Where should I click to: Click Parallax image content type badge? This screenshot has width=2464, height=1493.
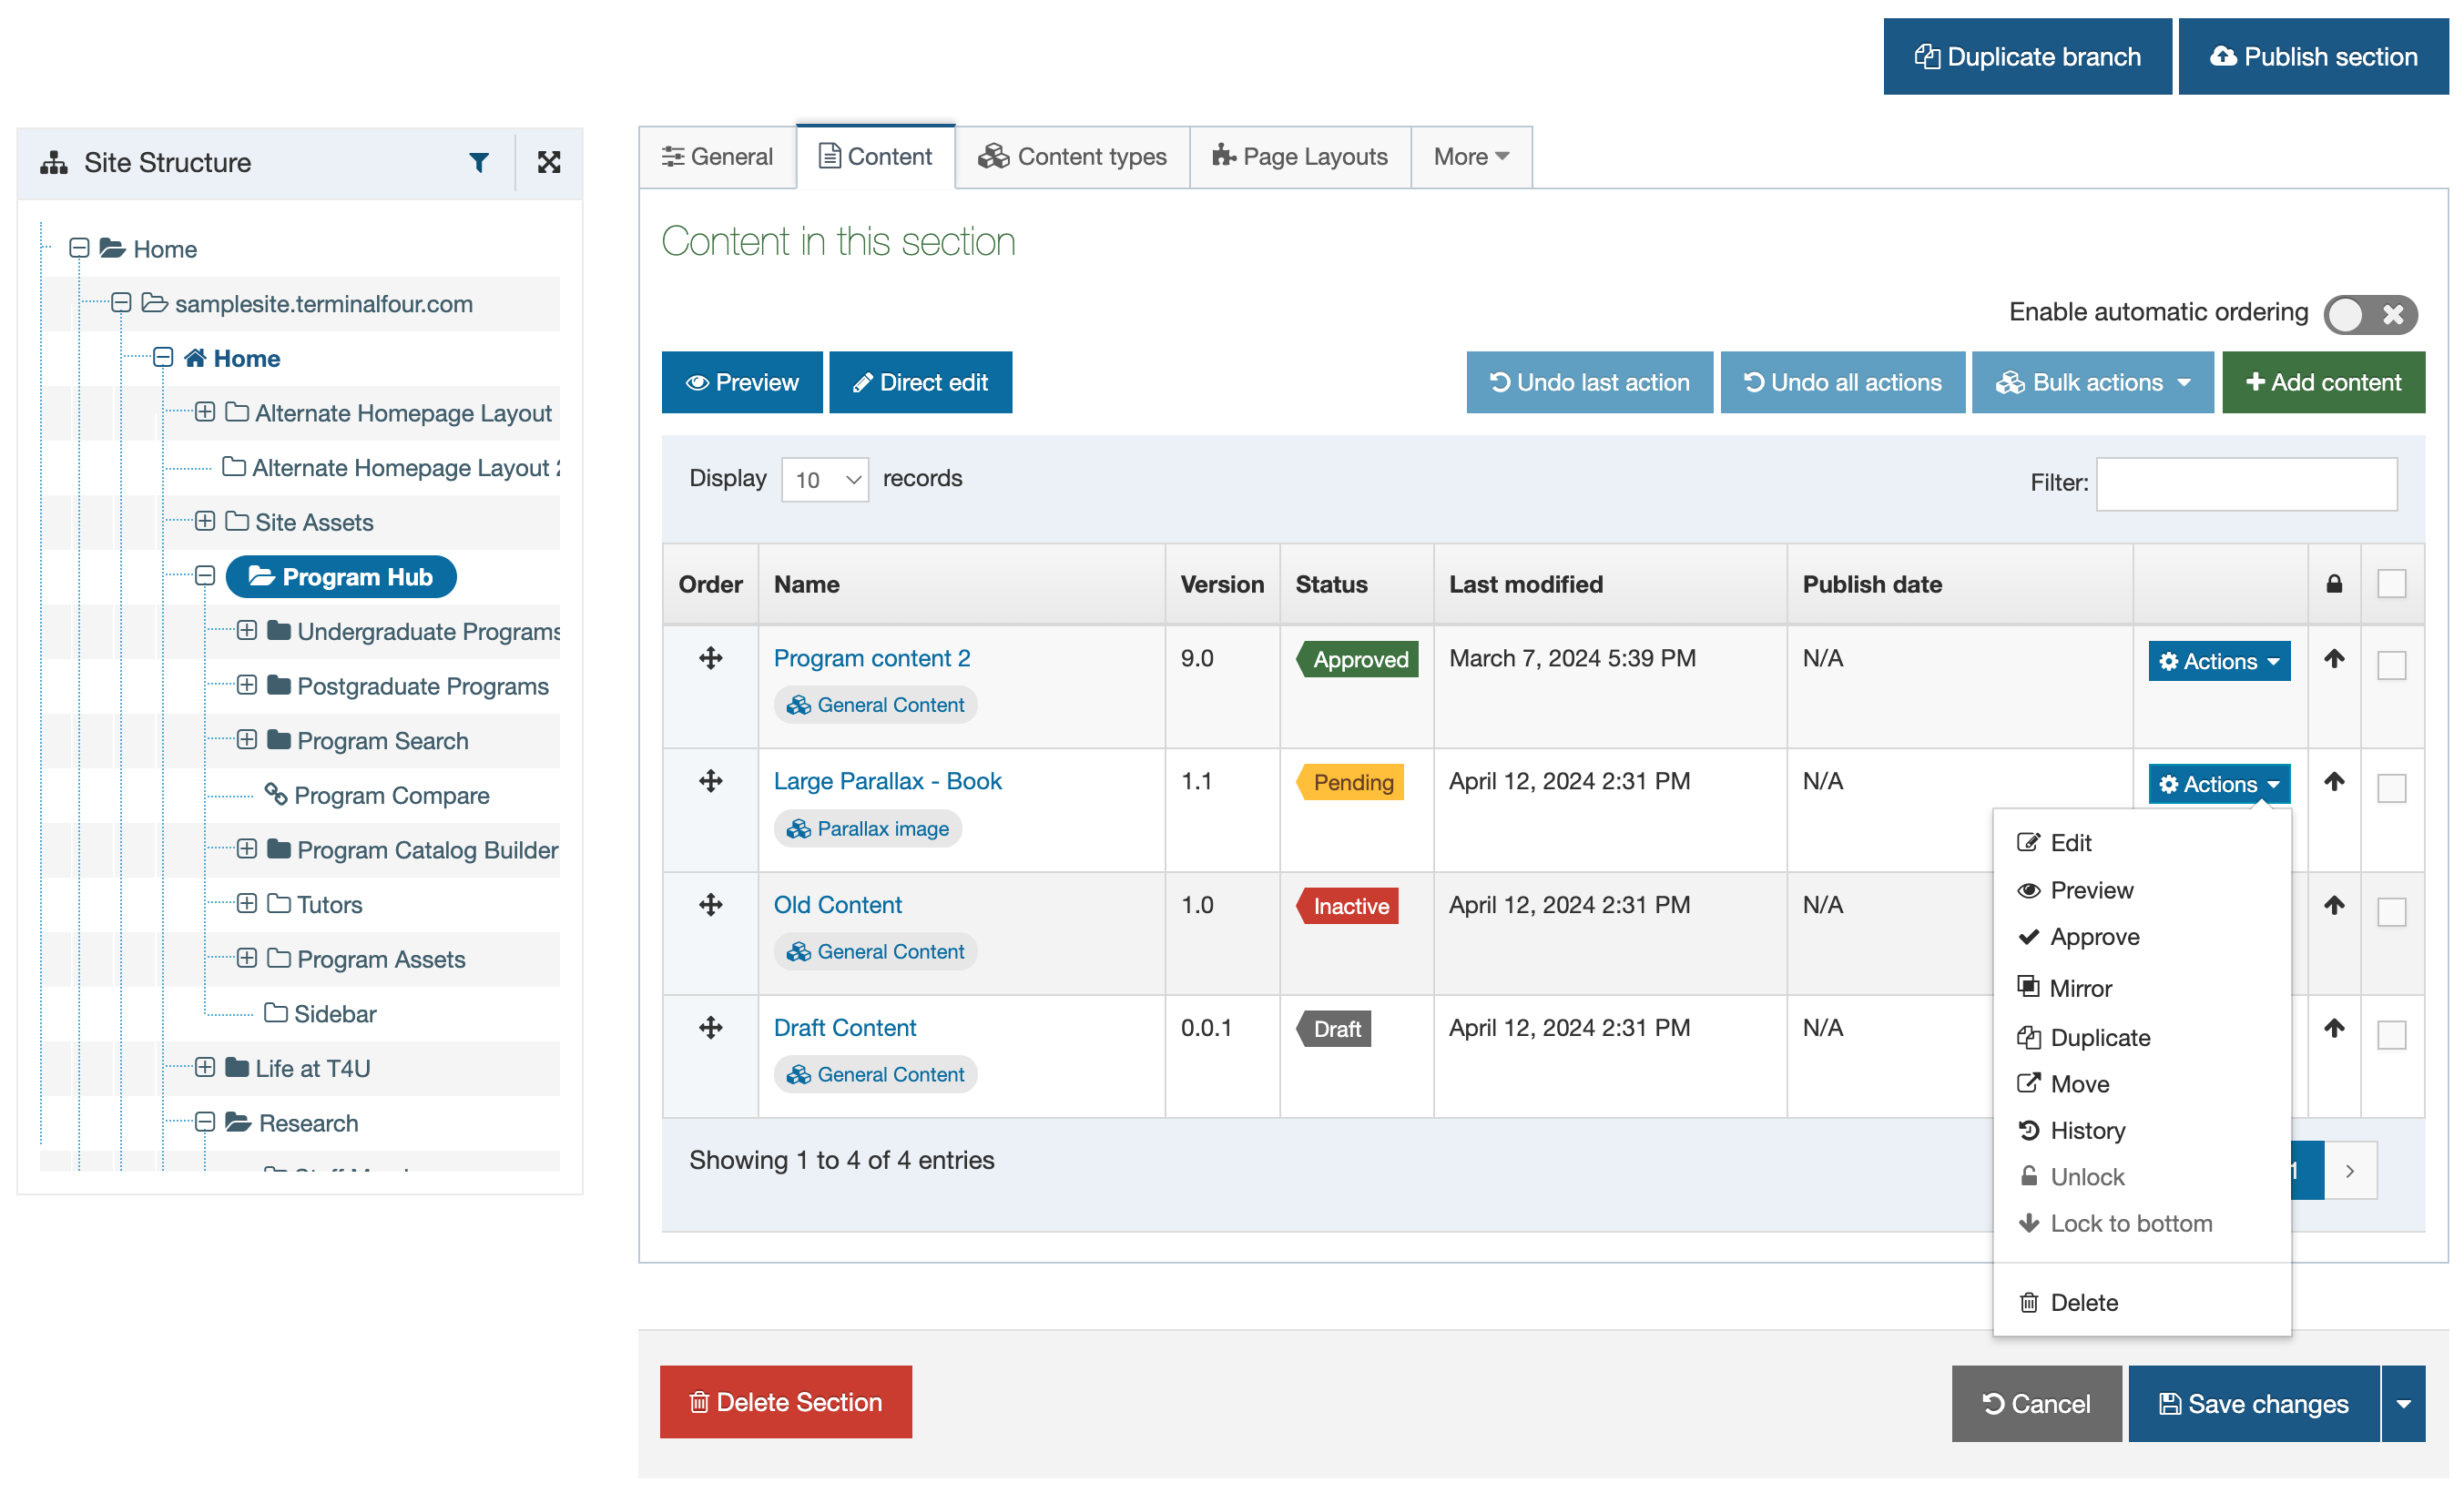pyautogui.click(x=868, y=828)
